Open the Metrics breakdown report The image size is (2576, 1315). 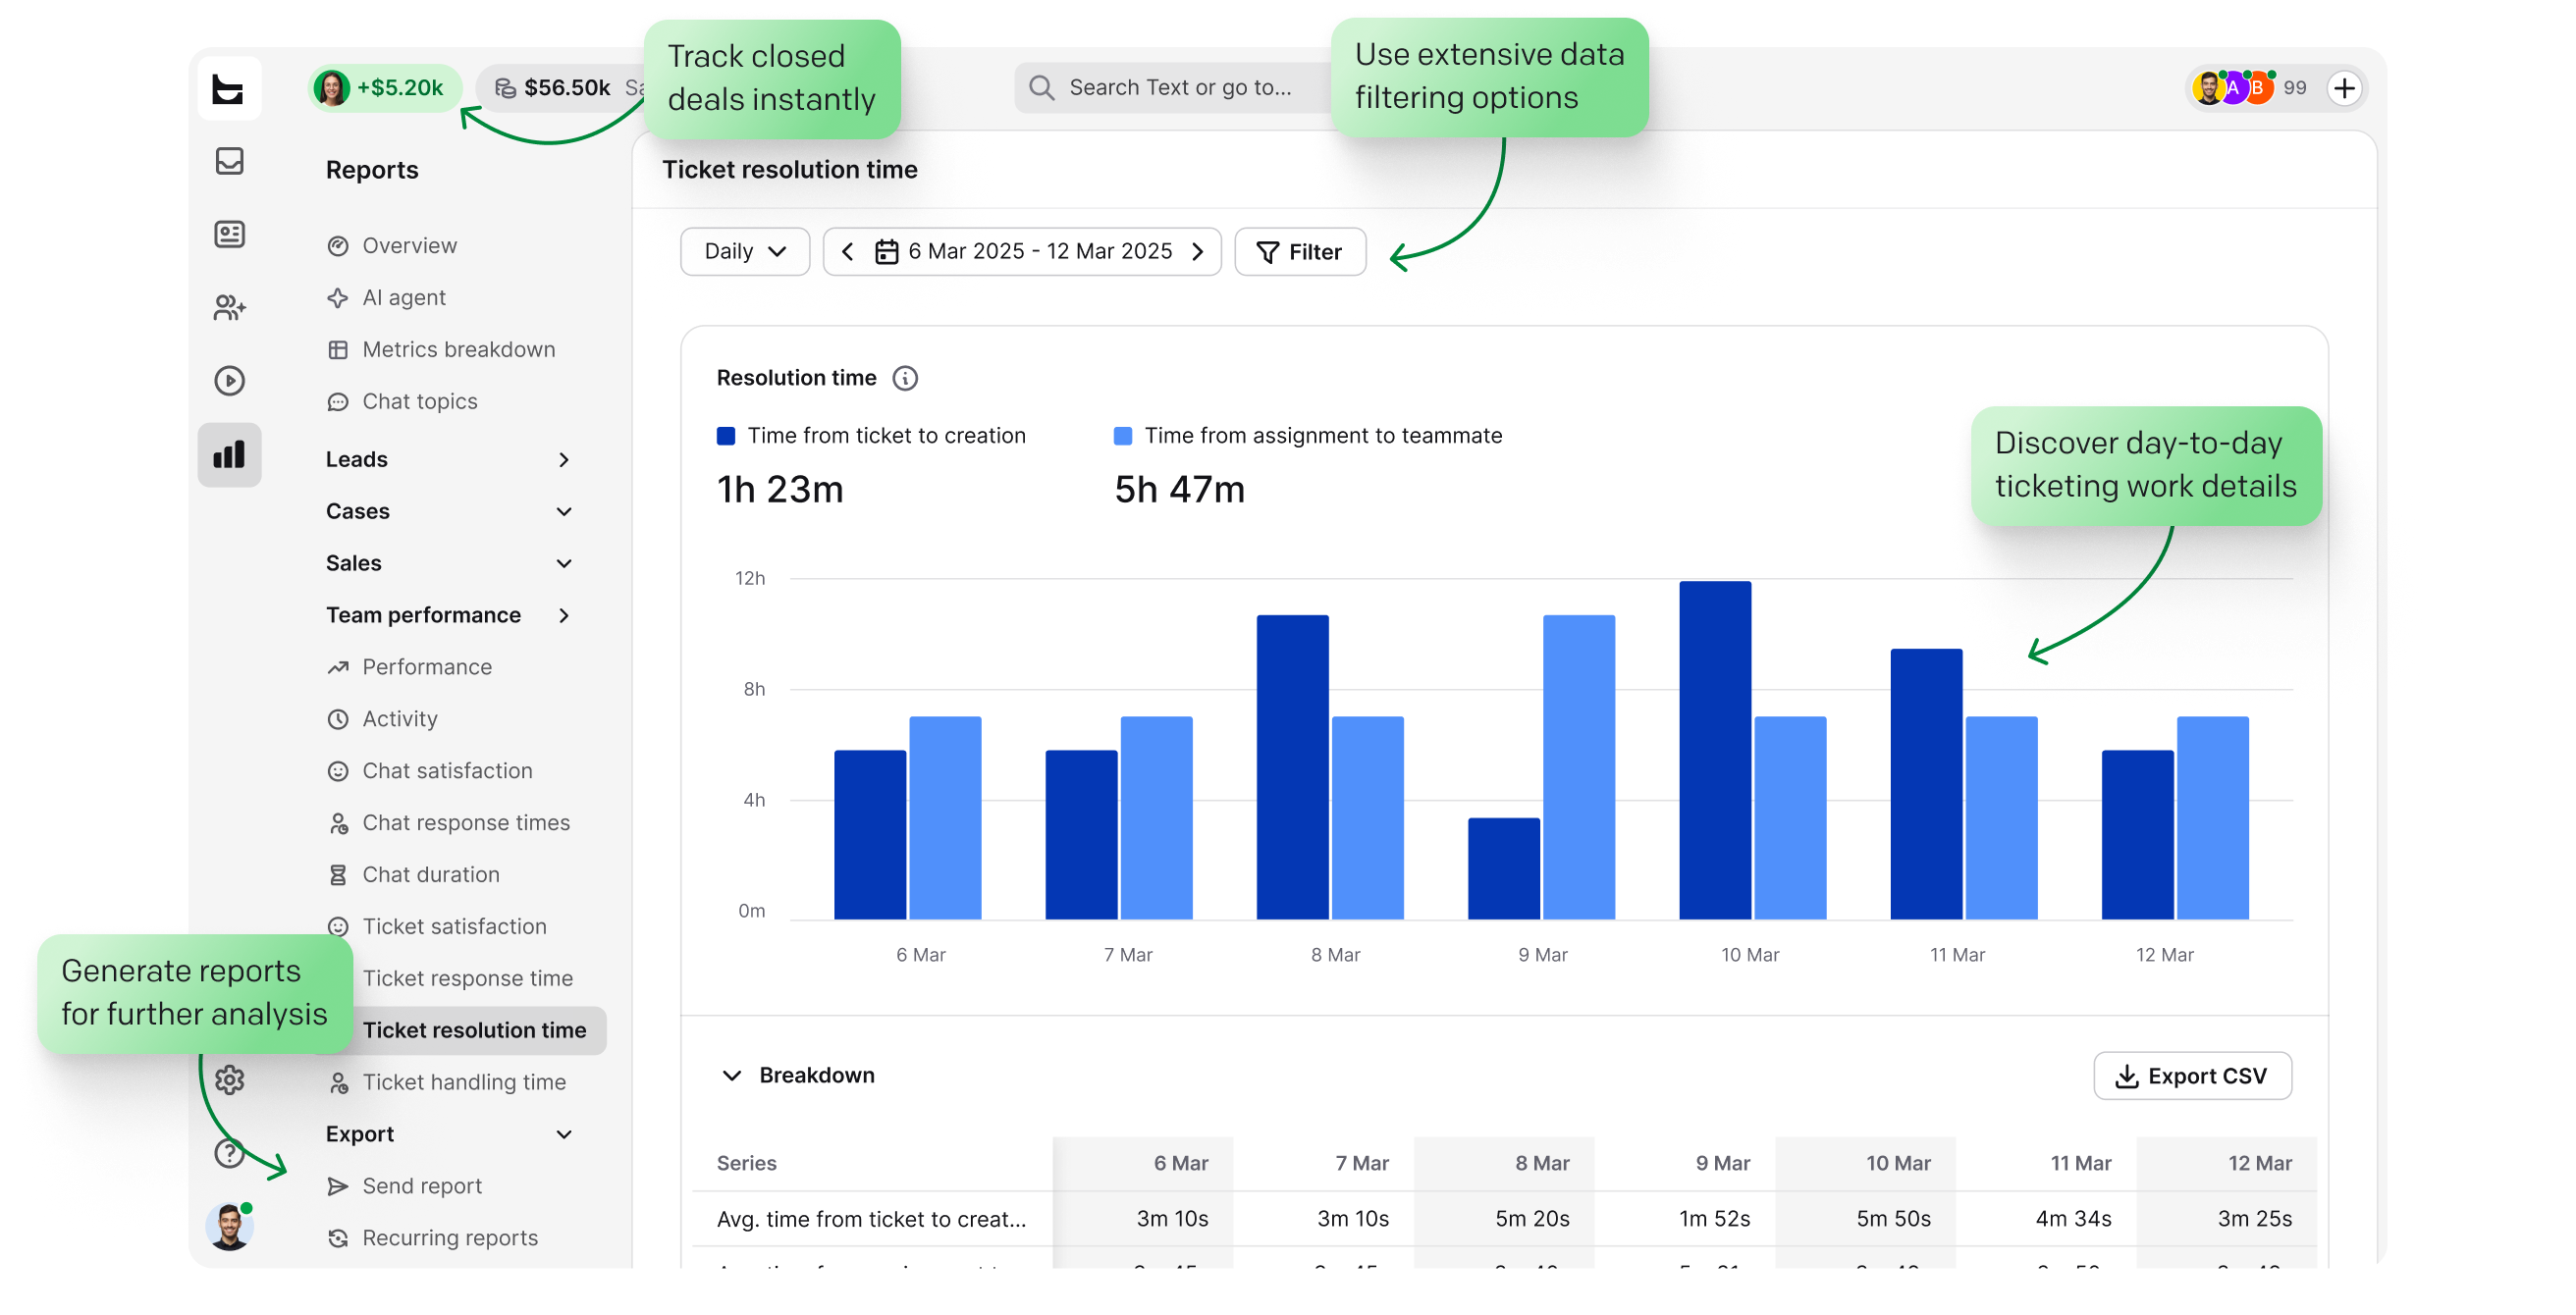[457, 349]
